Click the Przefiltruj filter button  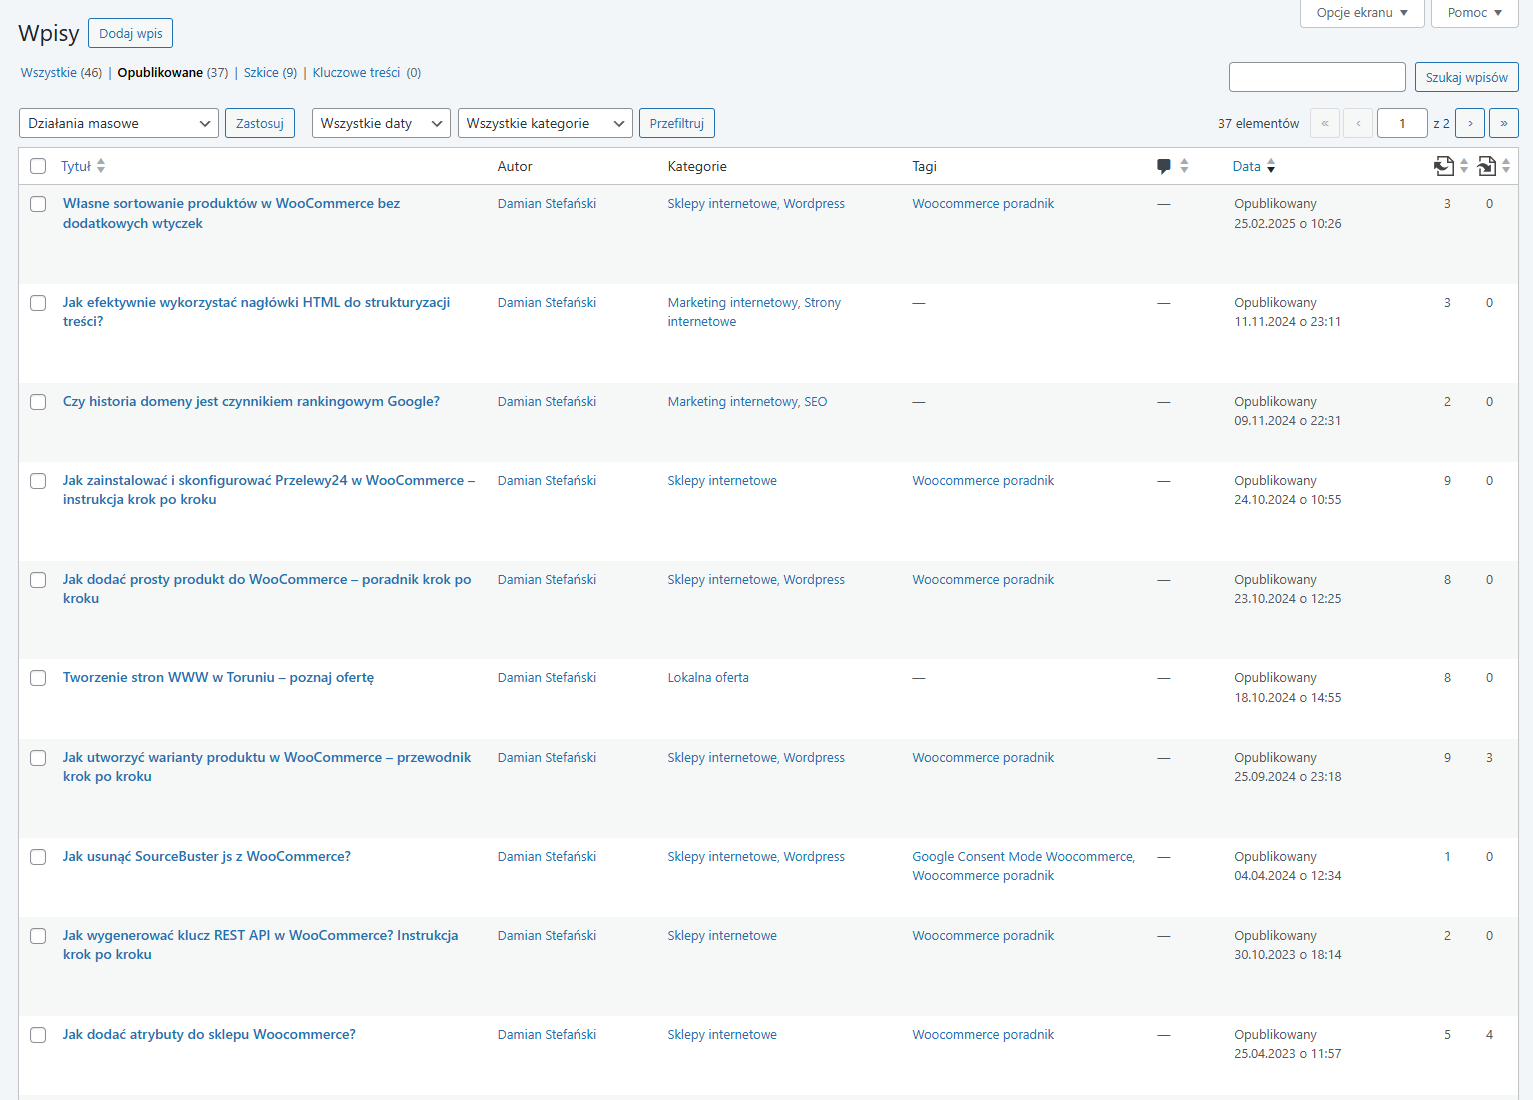pos(676,123)
